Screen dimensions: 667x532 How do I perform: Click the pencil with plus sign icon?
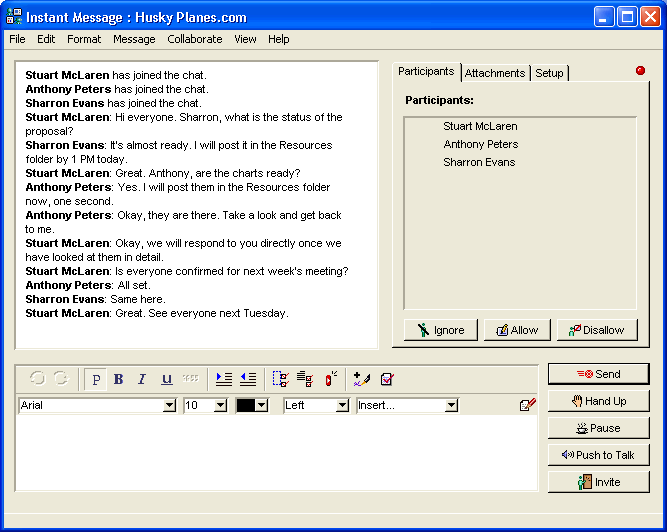362,379
